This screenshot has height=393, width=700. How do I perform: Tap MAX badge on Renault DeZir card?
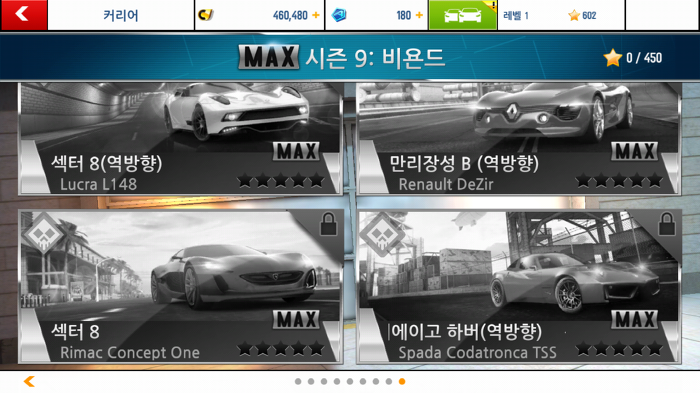tap(634, 151)
